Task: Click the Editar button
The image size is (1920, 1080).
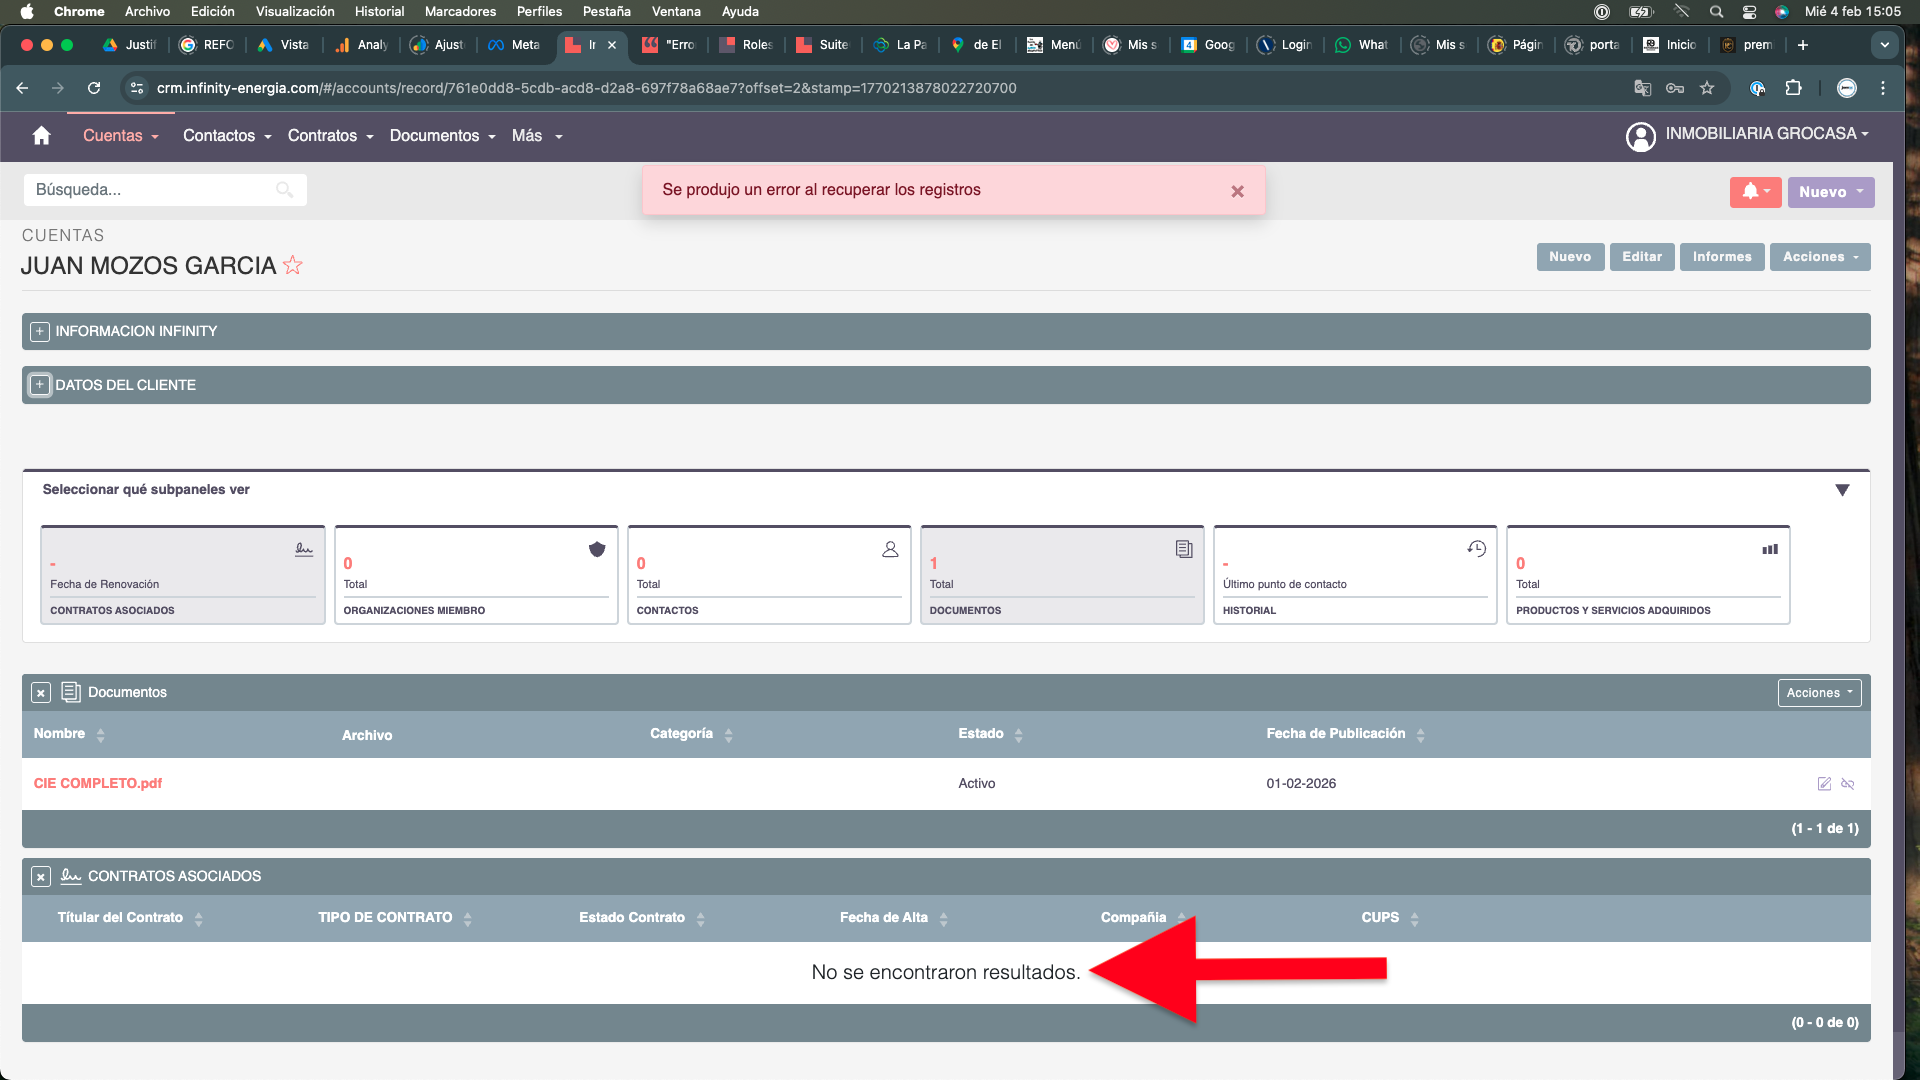Action: point(1641,257)
